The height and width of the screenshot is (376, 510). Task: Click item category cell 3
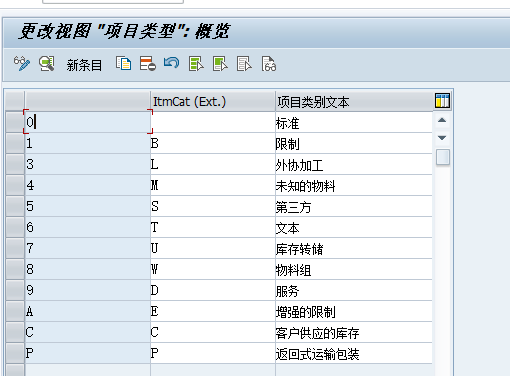click(88, 164)
